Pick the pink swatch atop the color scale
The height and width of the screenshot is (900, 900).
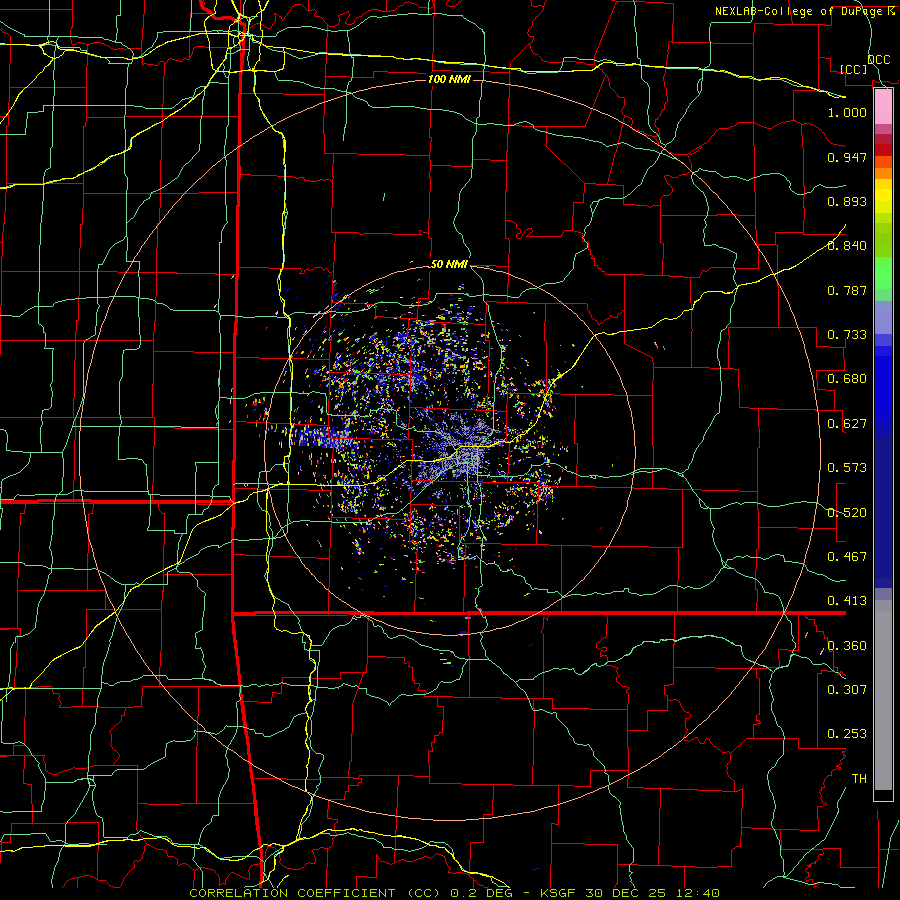pos(883,107)
